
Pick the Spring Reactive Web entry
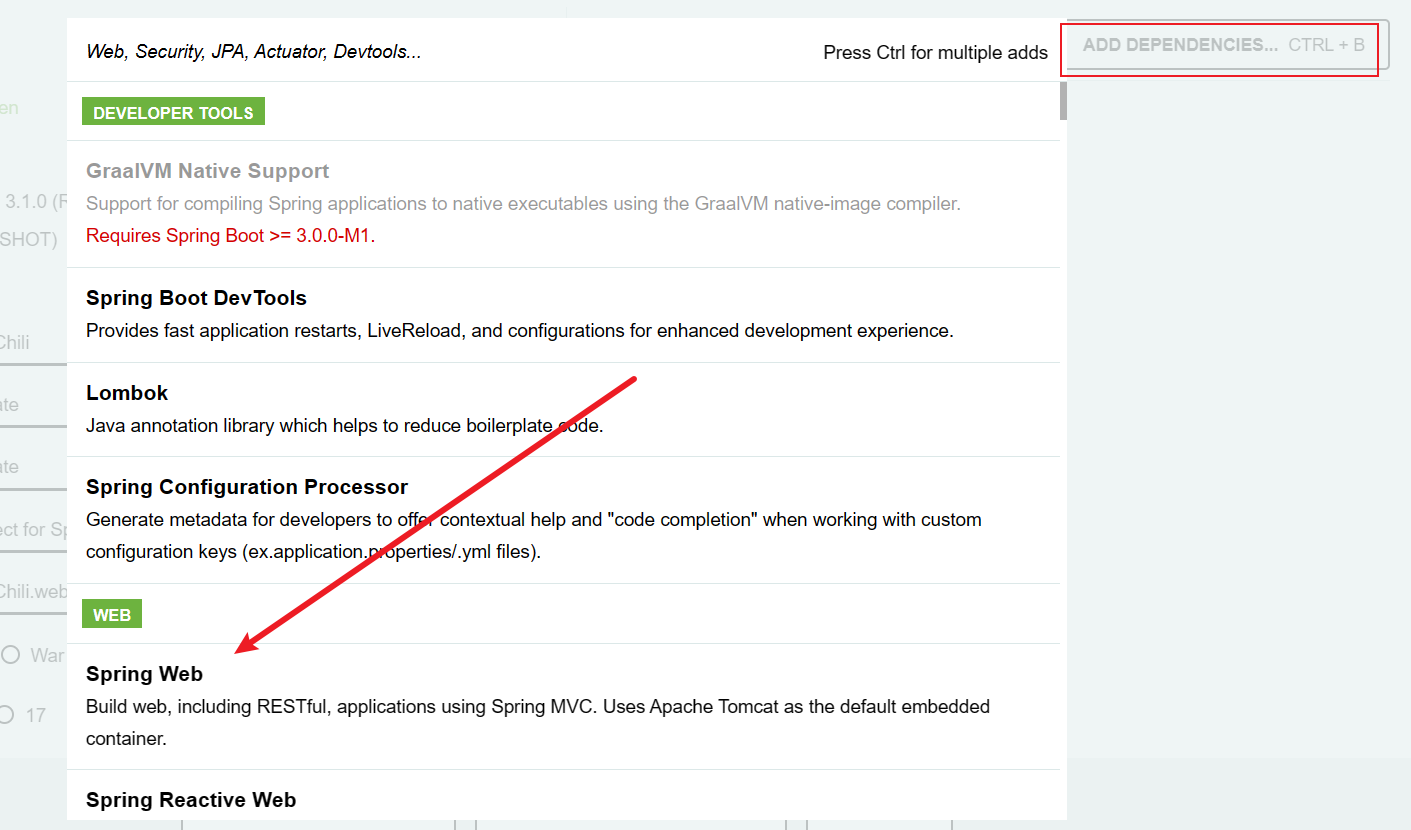[x=191, y=800]
